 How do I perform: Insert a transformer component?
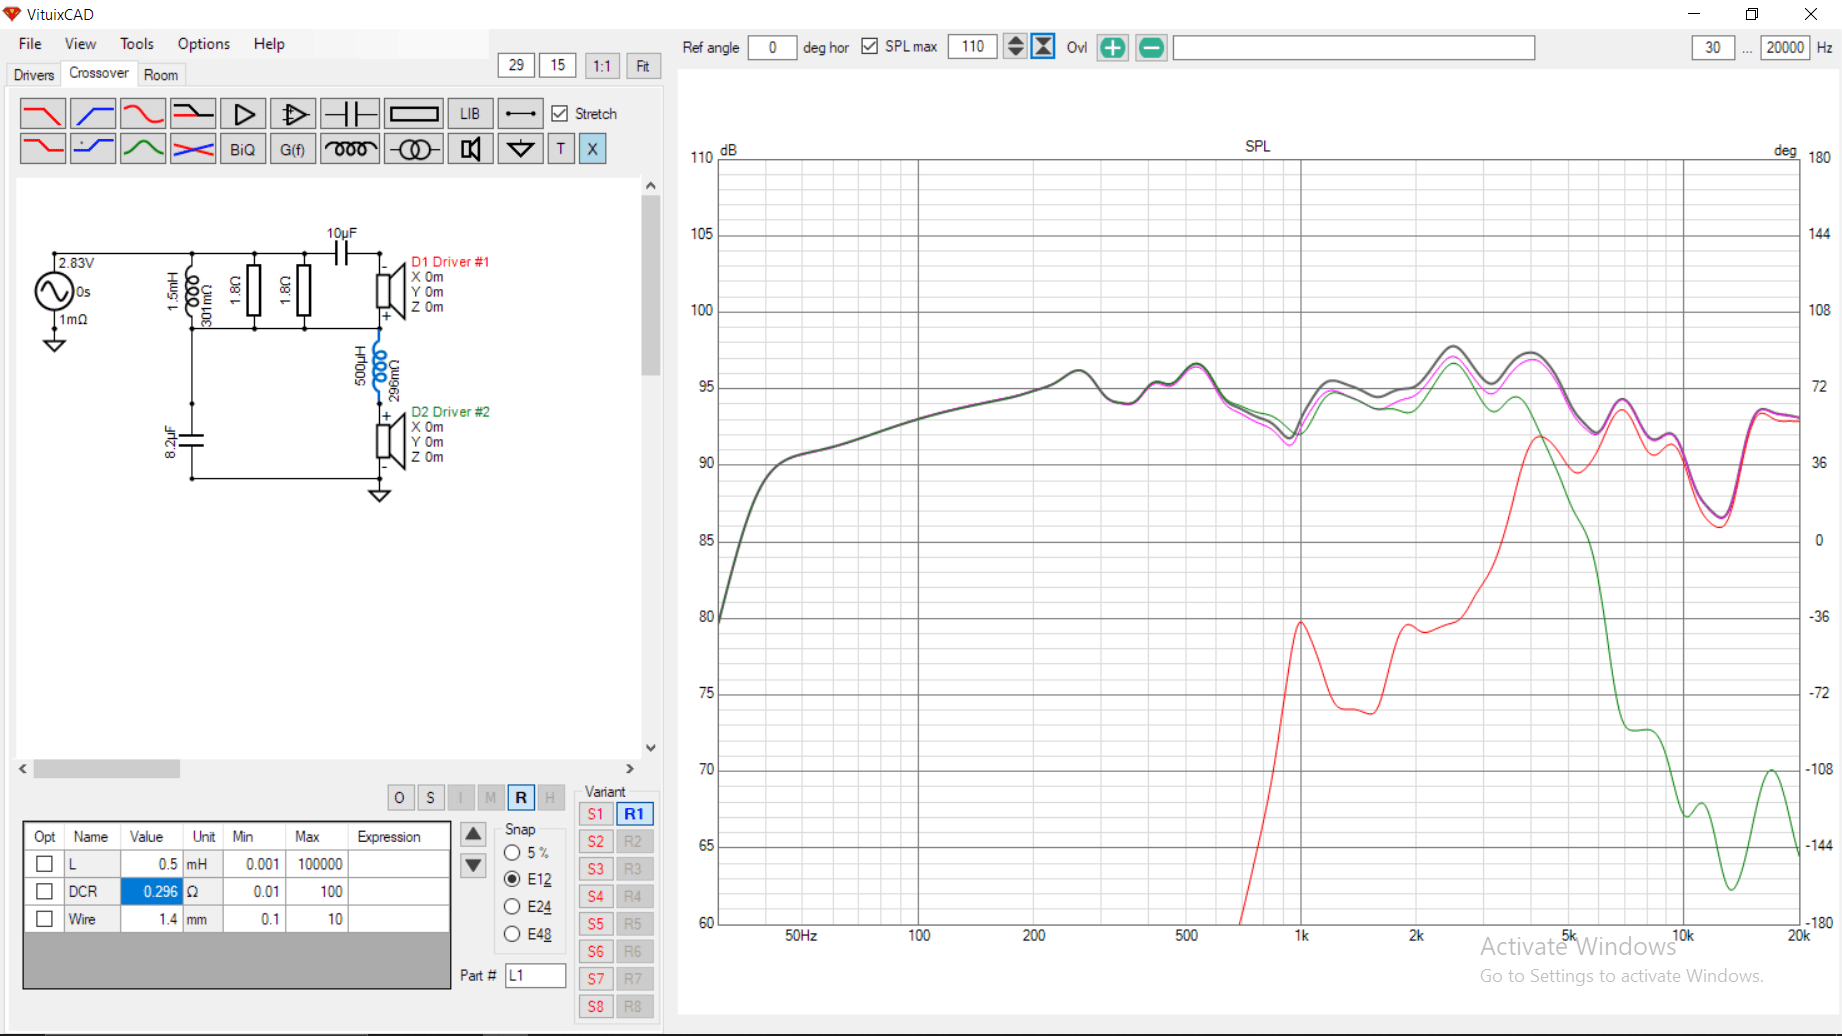(414, 149)
